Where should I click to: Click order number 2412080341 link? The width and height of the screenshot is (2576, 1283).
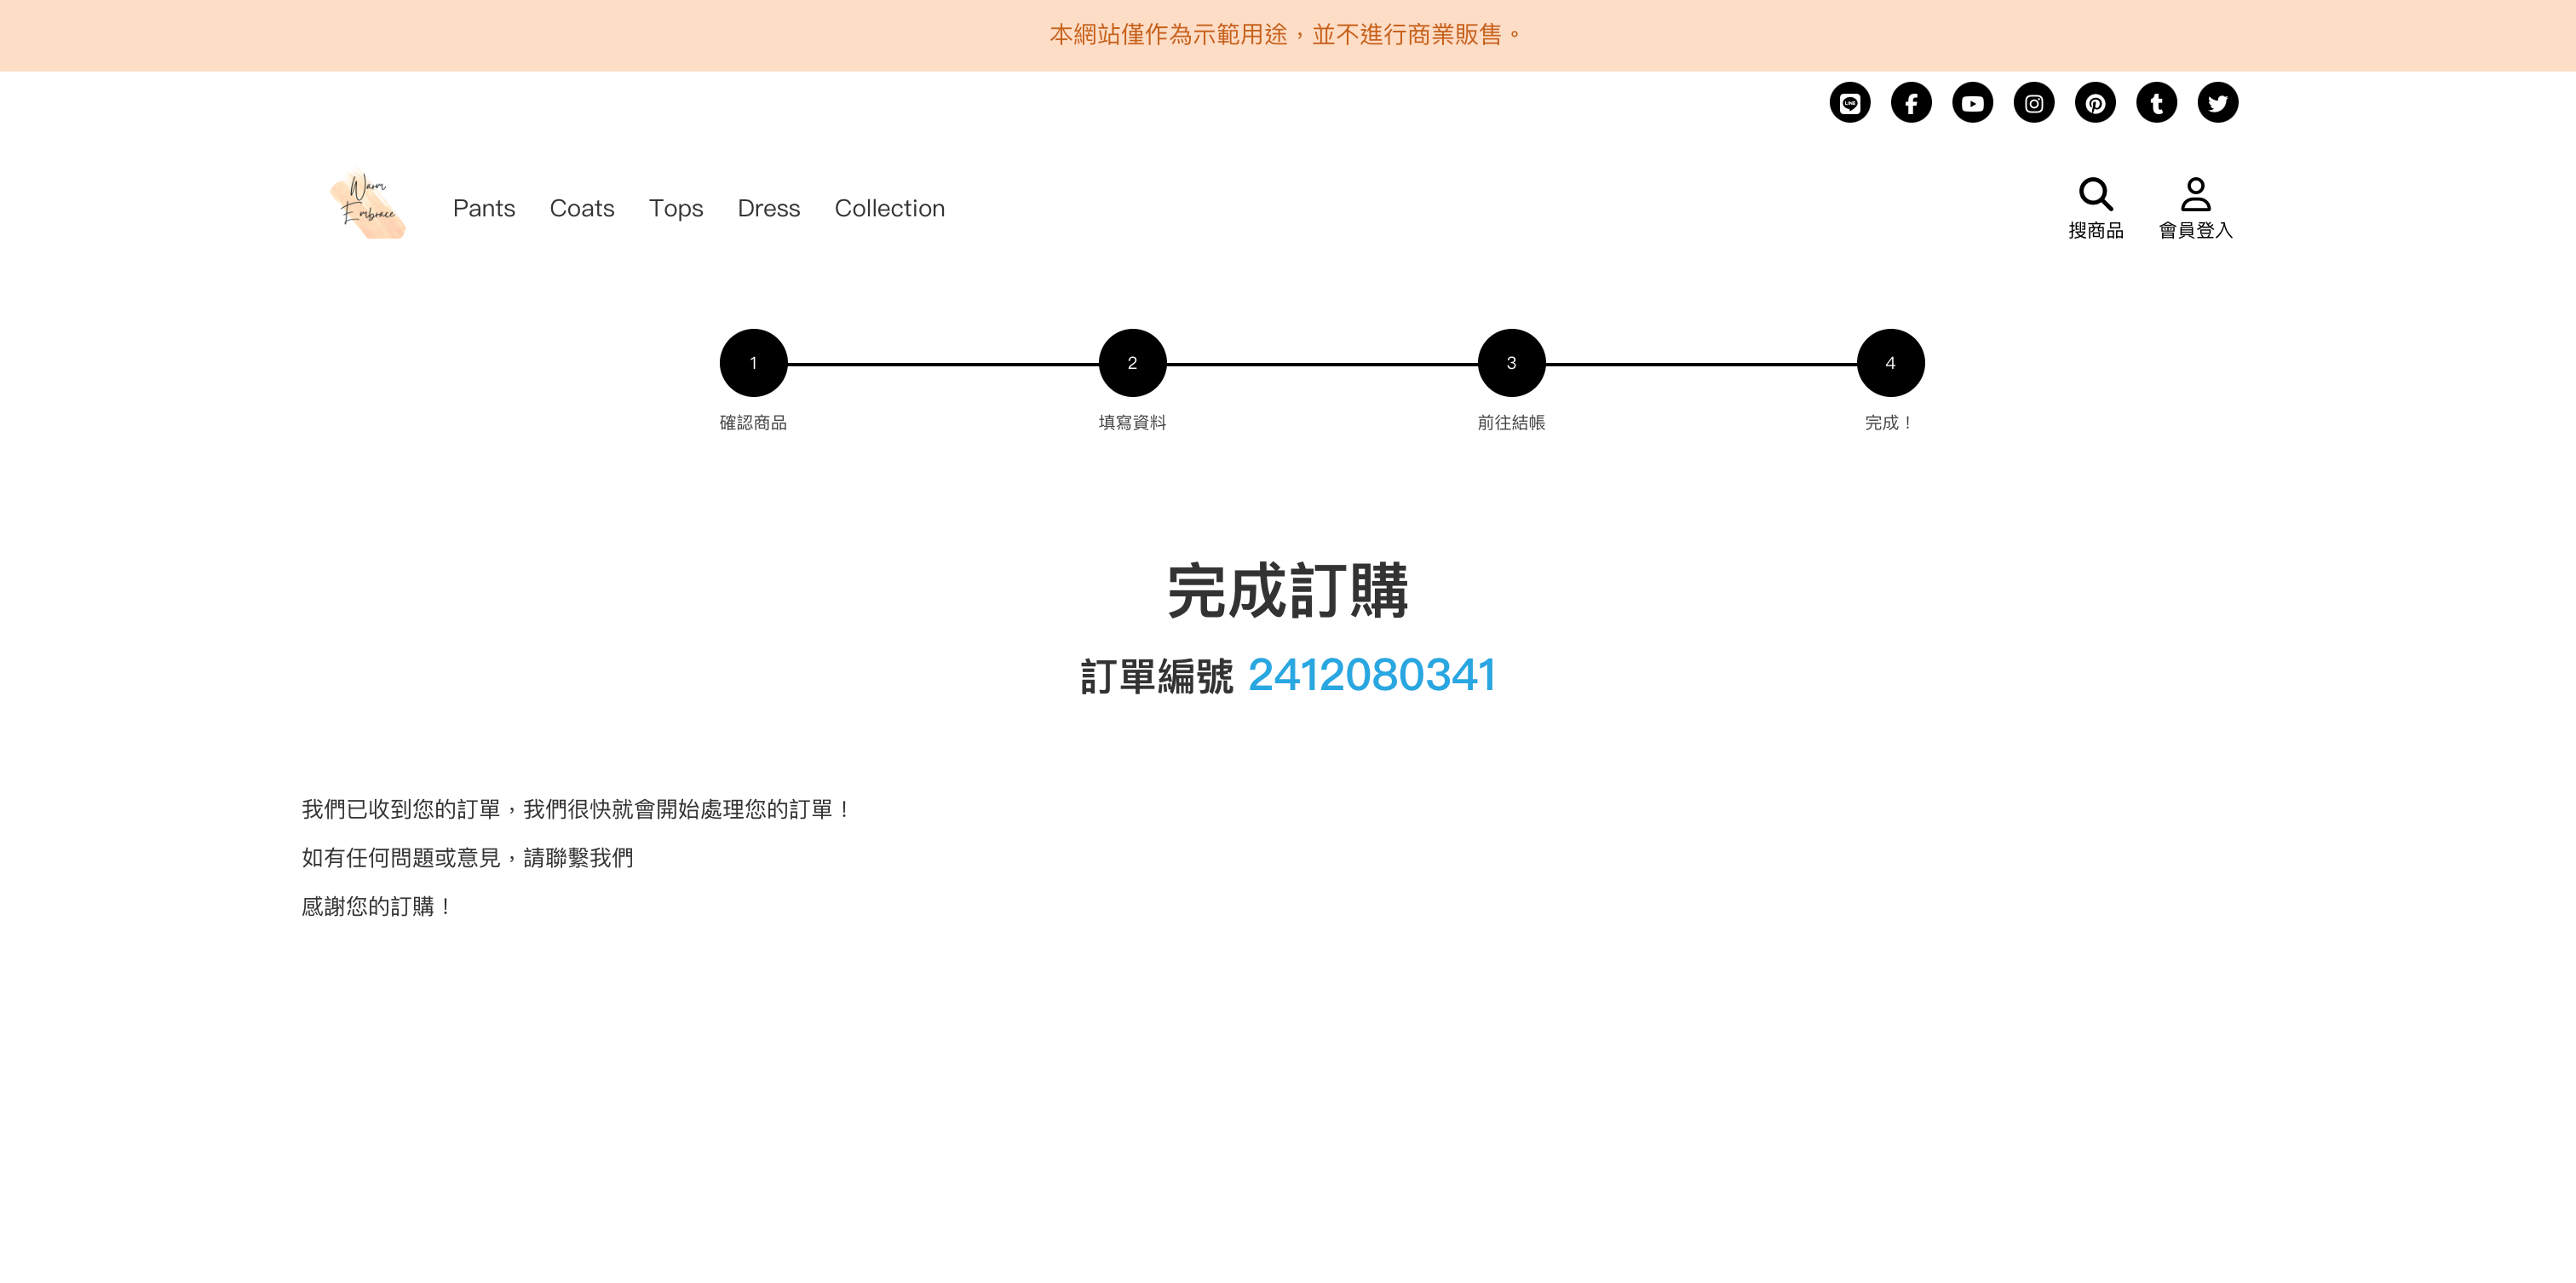pos(1371,675)
